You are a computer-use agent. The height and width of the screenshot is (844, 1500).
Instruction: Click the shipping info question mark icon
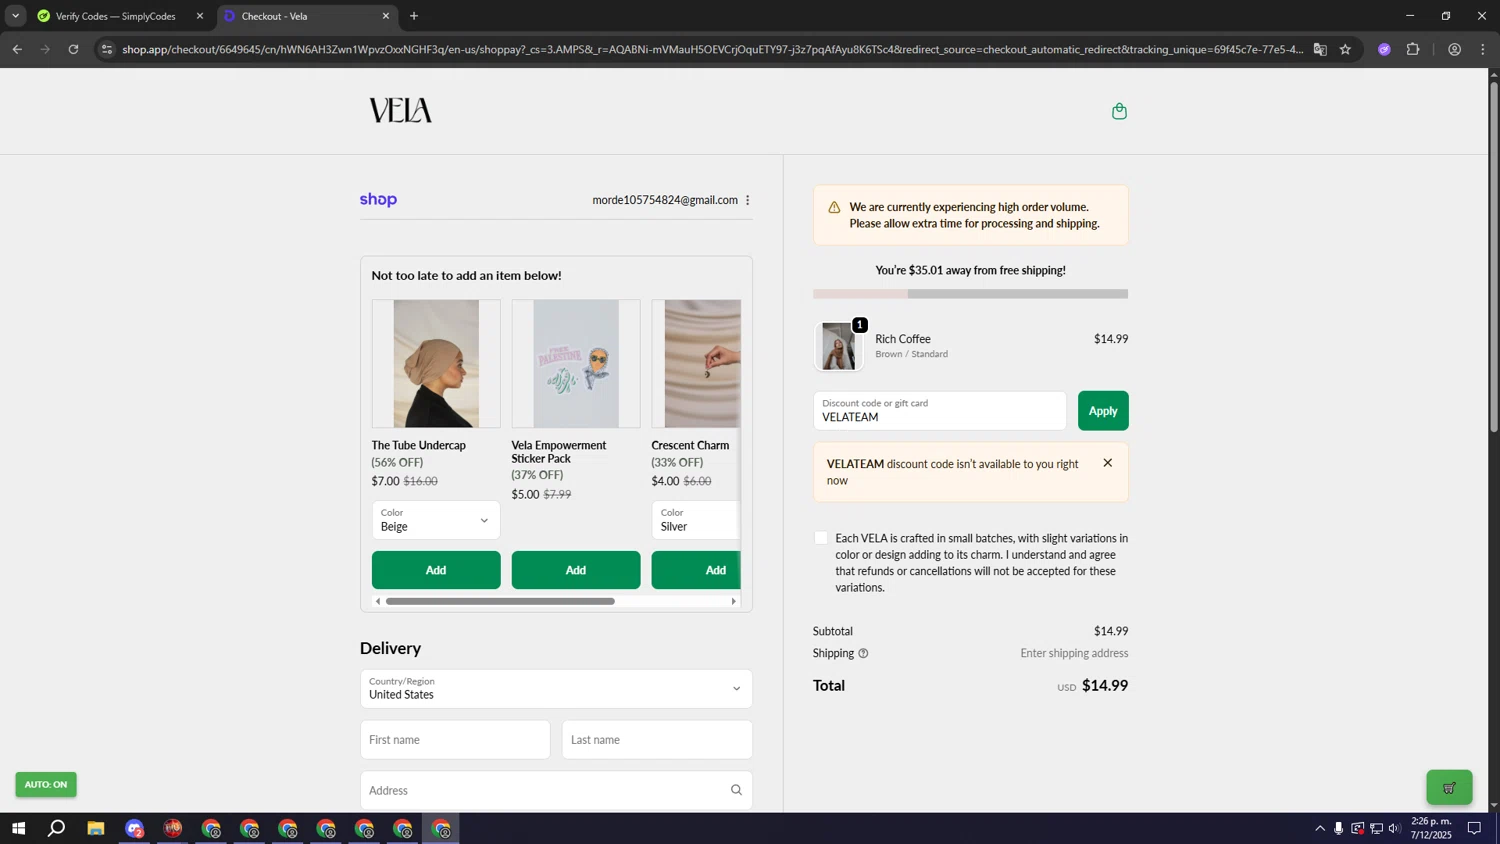[x=863, y=653]
